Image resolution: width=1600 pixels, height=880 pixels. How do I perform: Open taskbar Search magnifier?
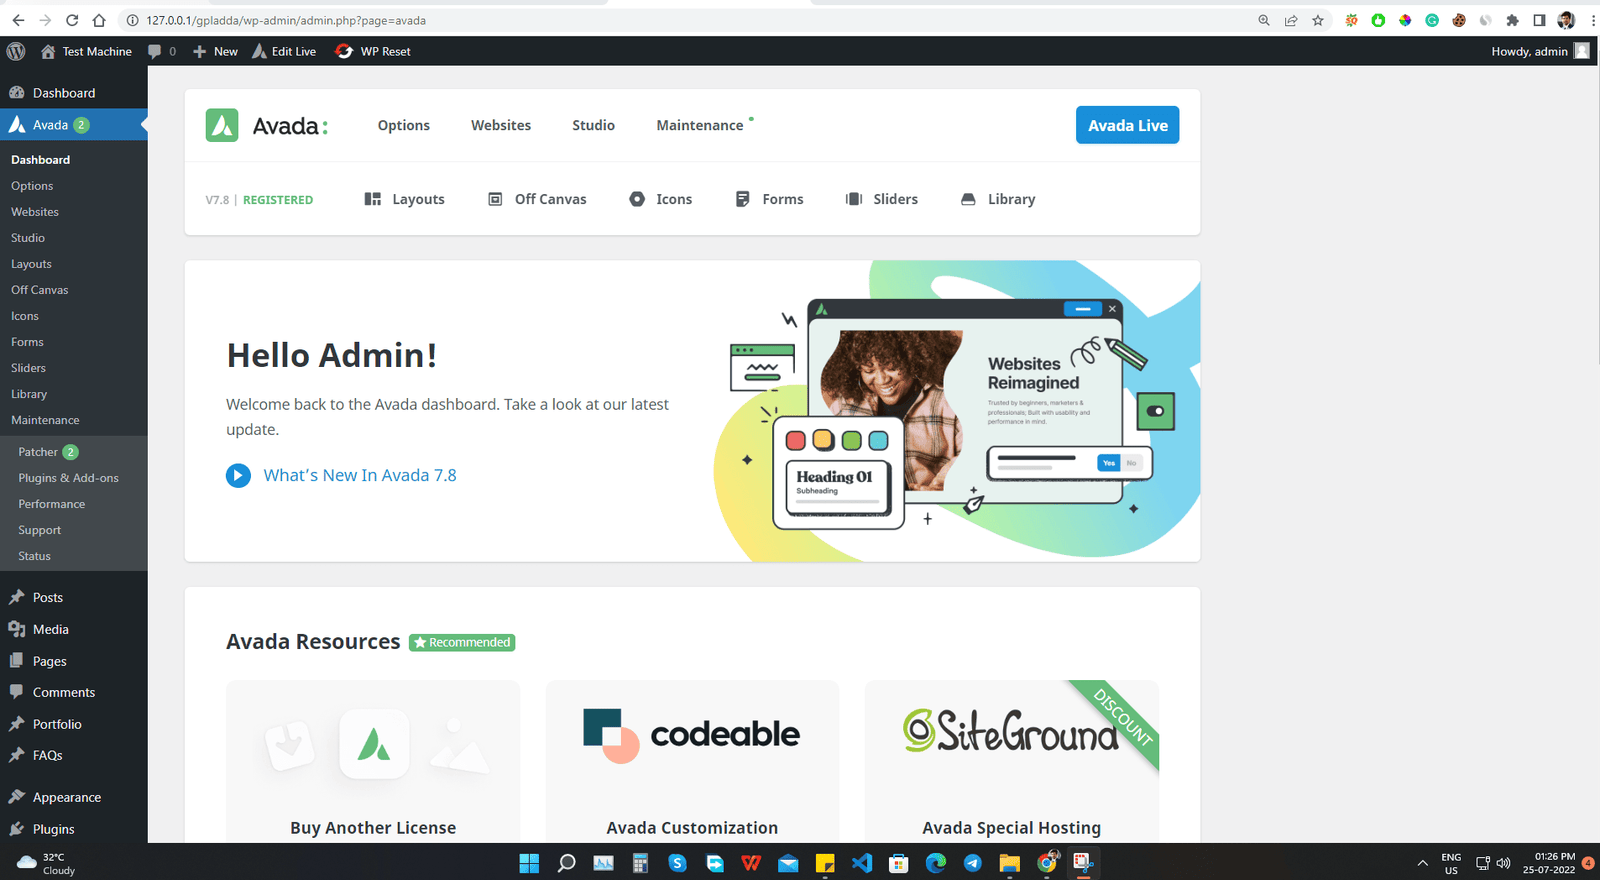pyautogui.click(x=567, y=862)
